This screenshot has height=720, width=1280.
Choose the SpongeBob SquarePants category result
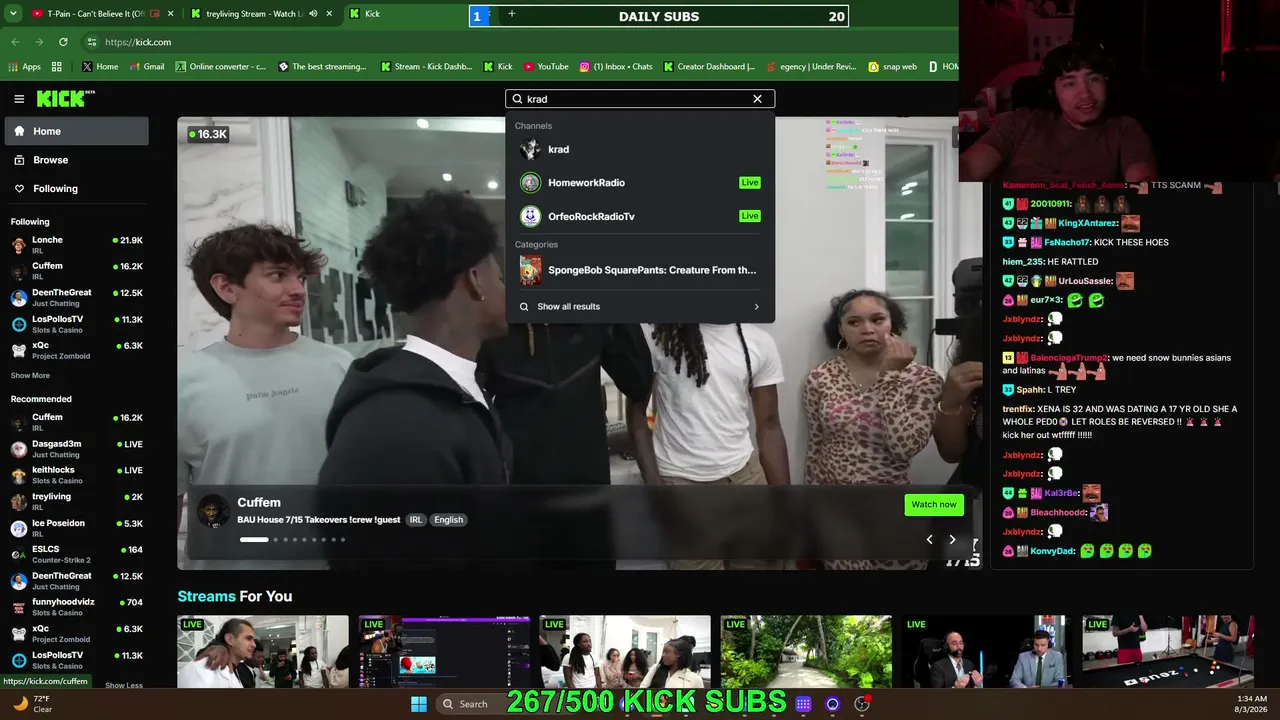640,270
